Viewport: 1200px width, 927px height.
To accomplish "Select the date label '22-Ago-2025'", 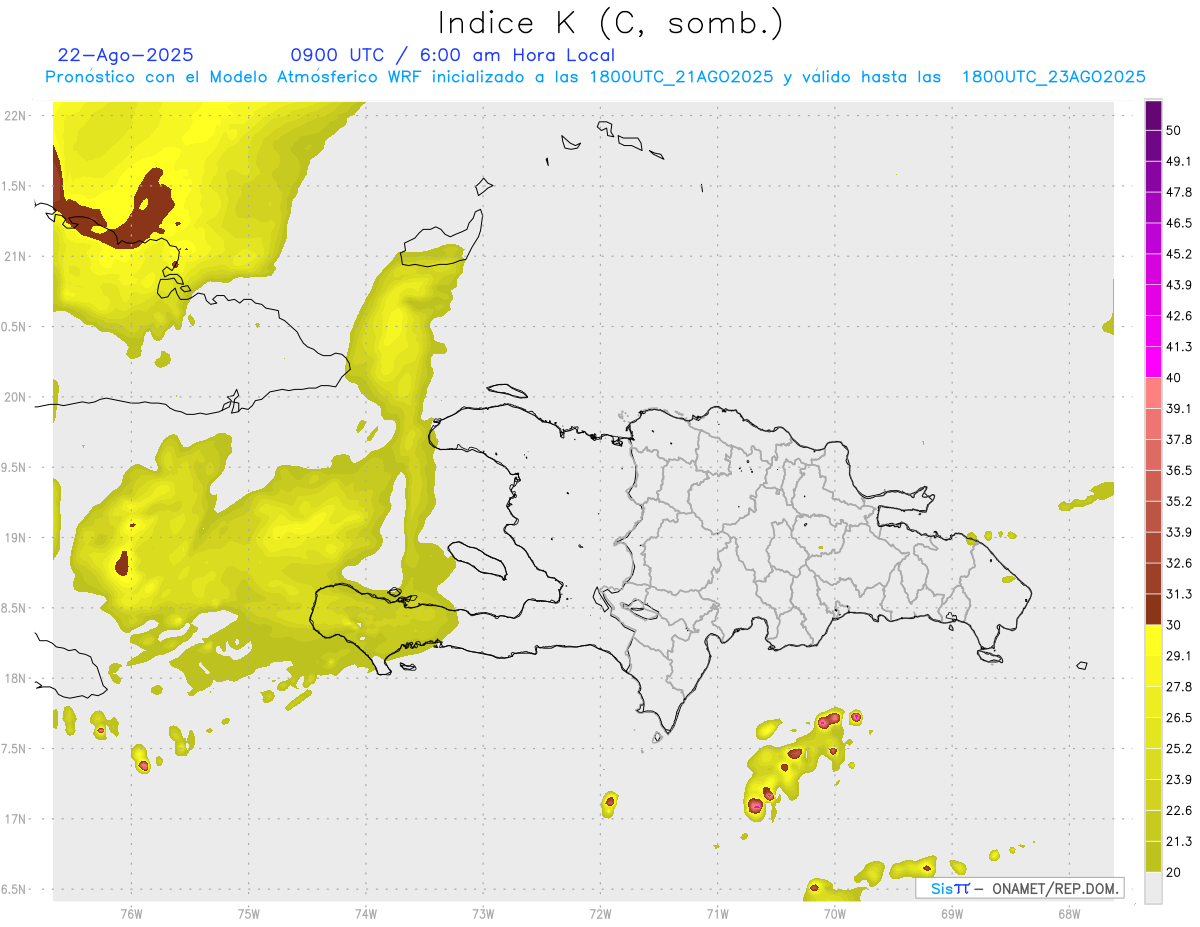I will coord(125,55).
